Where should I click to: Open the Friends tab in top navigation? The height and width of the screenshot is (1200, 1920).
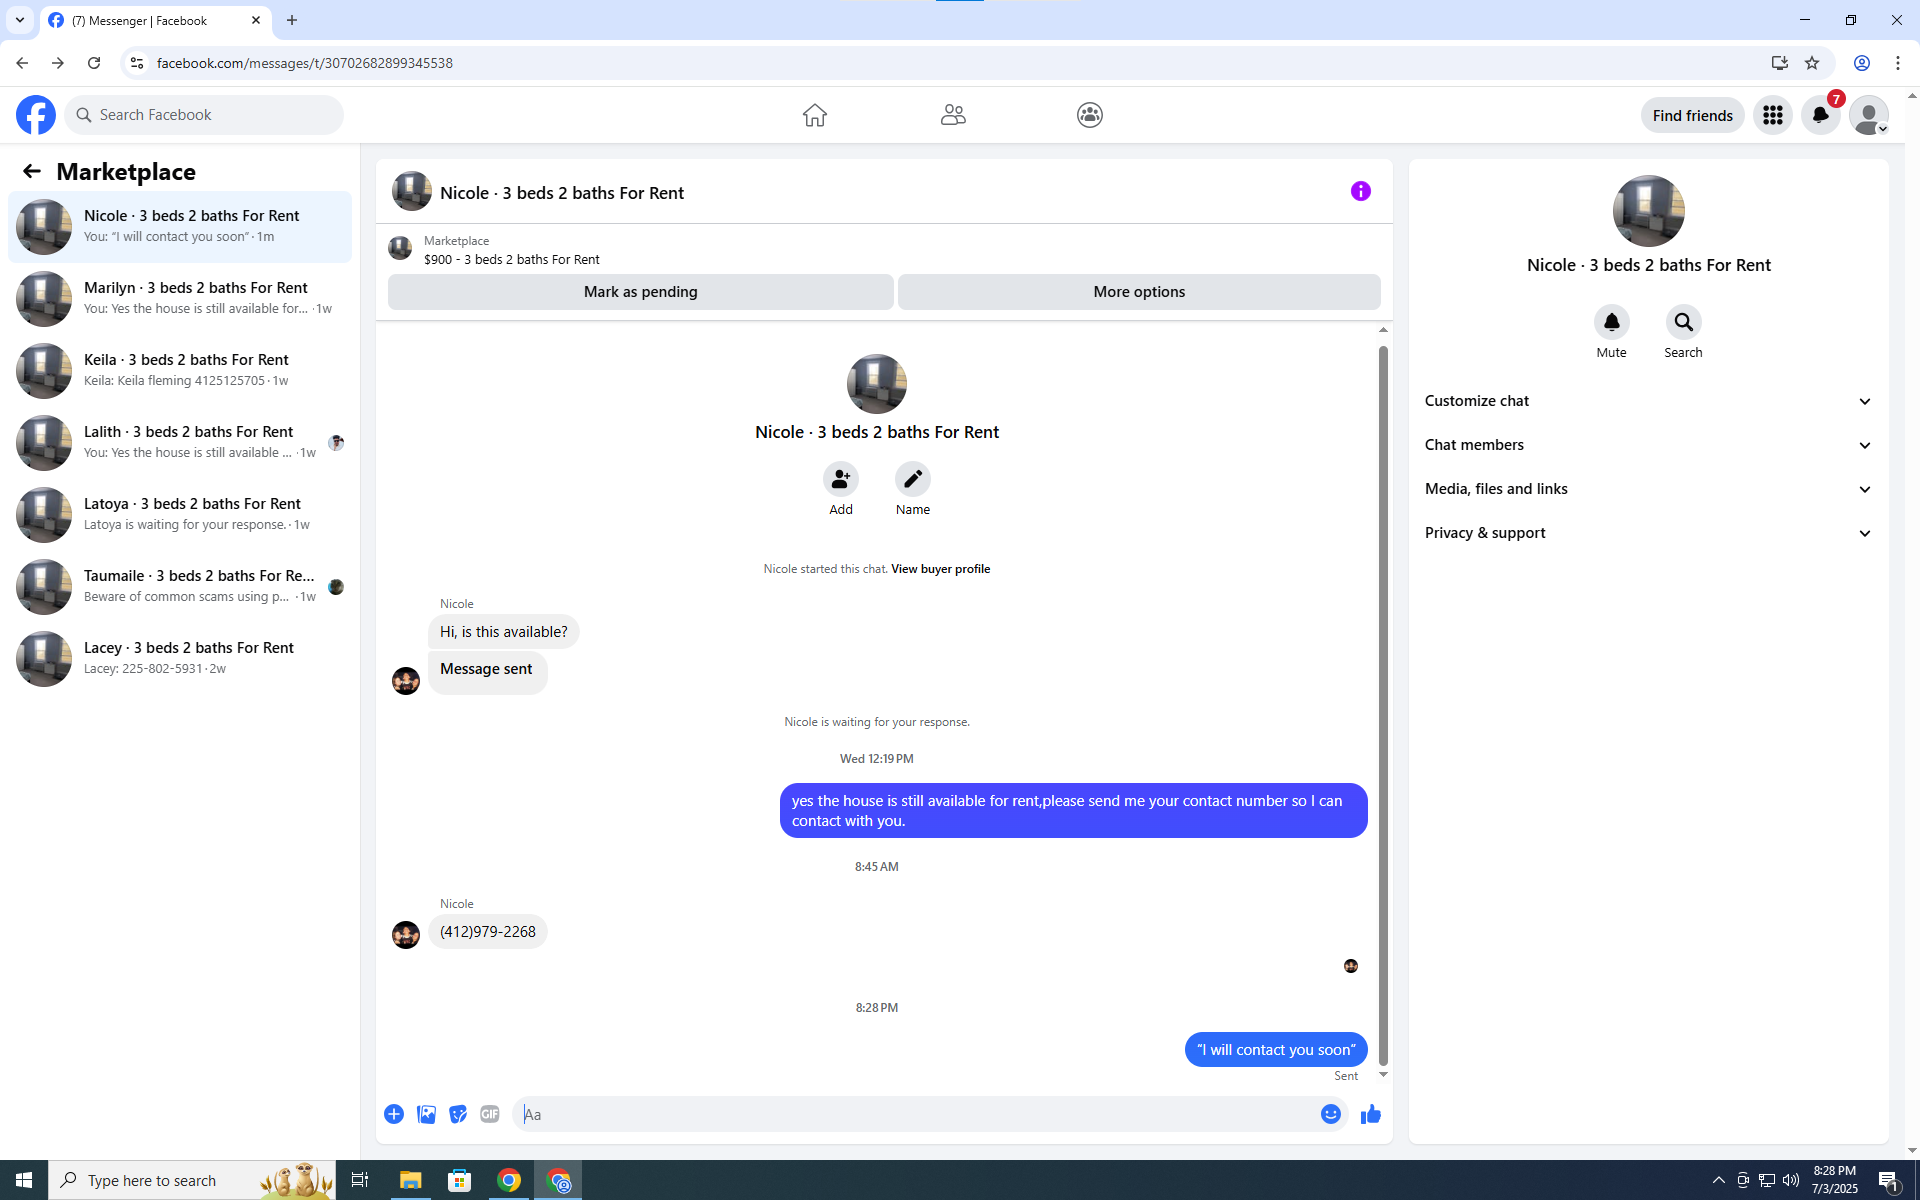tap(952, 115)
